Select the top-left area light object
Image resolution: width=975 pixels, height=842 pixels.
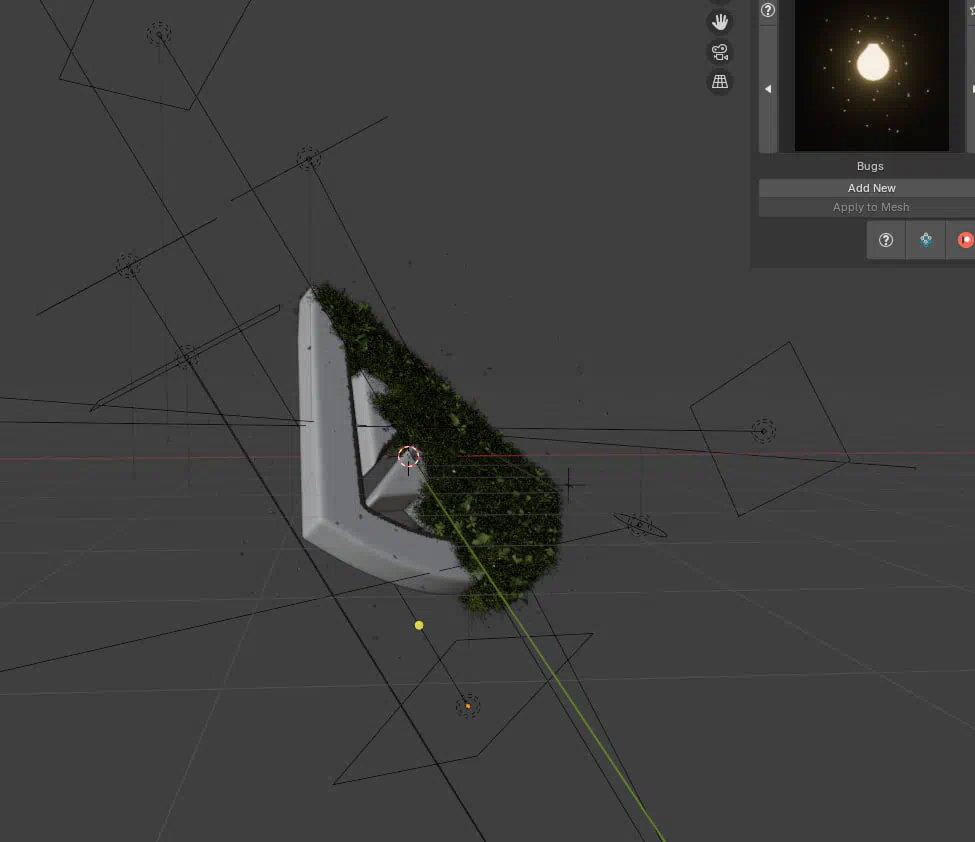coord(159,34)
